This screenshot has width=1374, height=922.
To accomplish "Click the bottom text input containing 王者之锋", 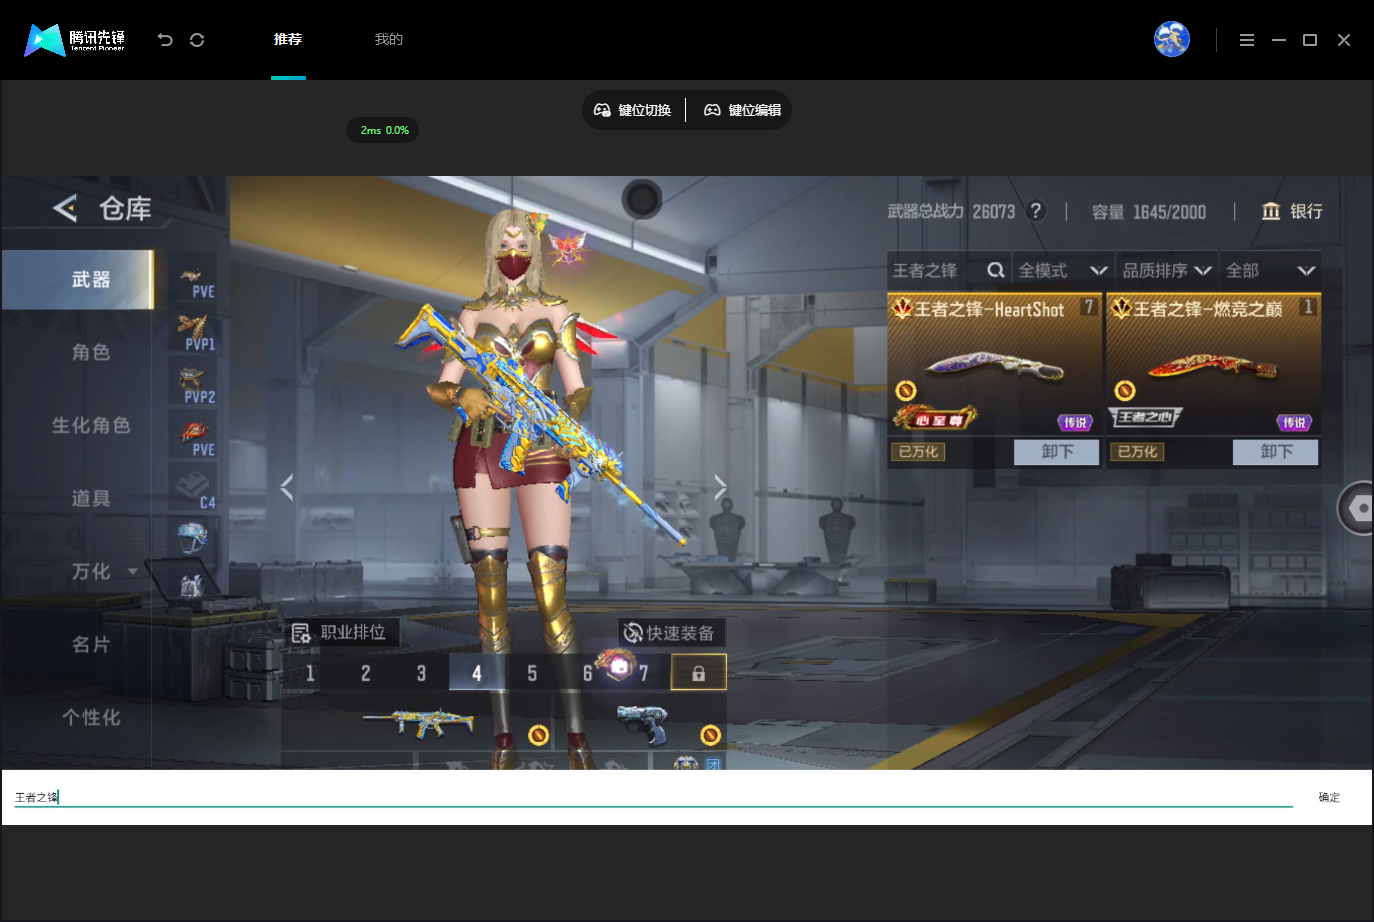I will tap(652, 797).
